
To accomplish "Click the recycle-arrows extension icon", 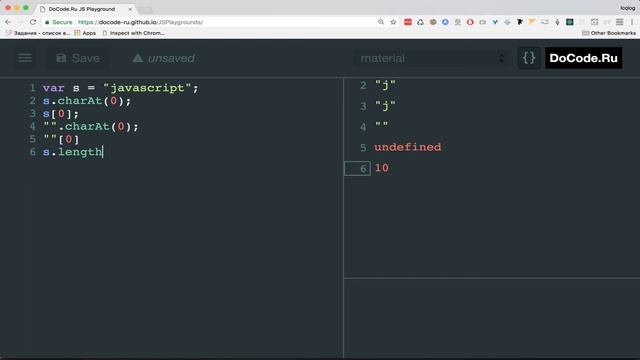I will pos(420,22).
